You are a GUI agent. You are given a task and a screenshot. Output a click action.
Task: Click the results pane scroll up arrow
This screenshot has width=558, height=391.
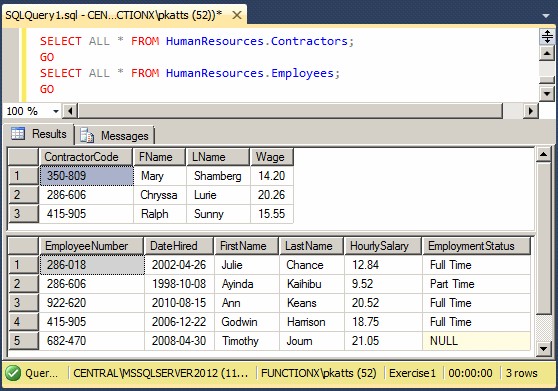[543, 154]
